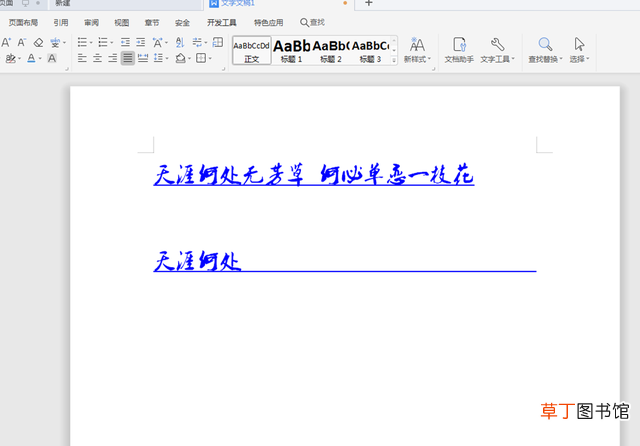Expand the shading fill dropdown arrow
The width and height of the screenshot is (640, 446).
(189, 59)
